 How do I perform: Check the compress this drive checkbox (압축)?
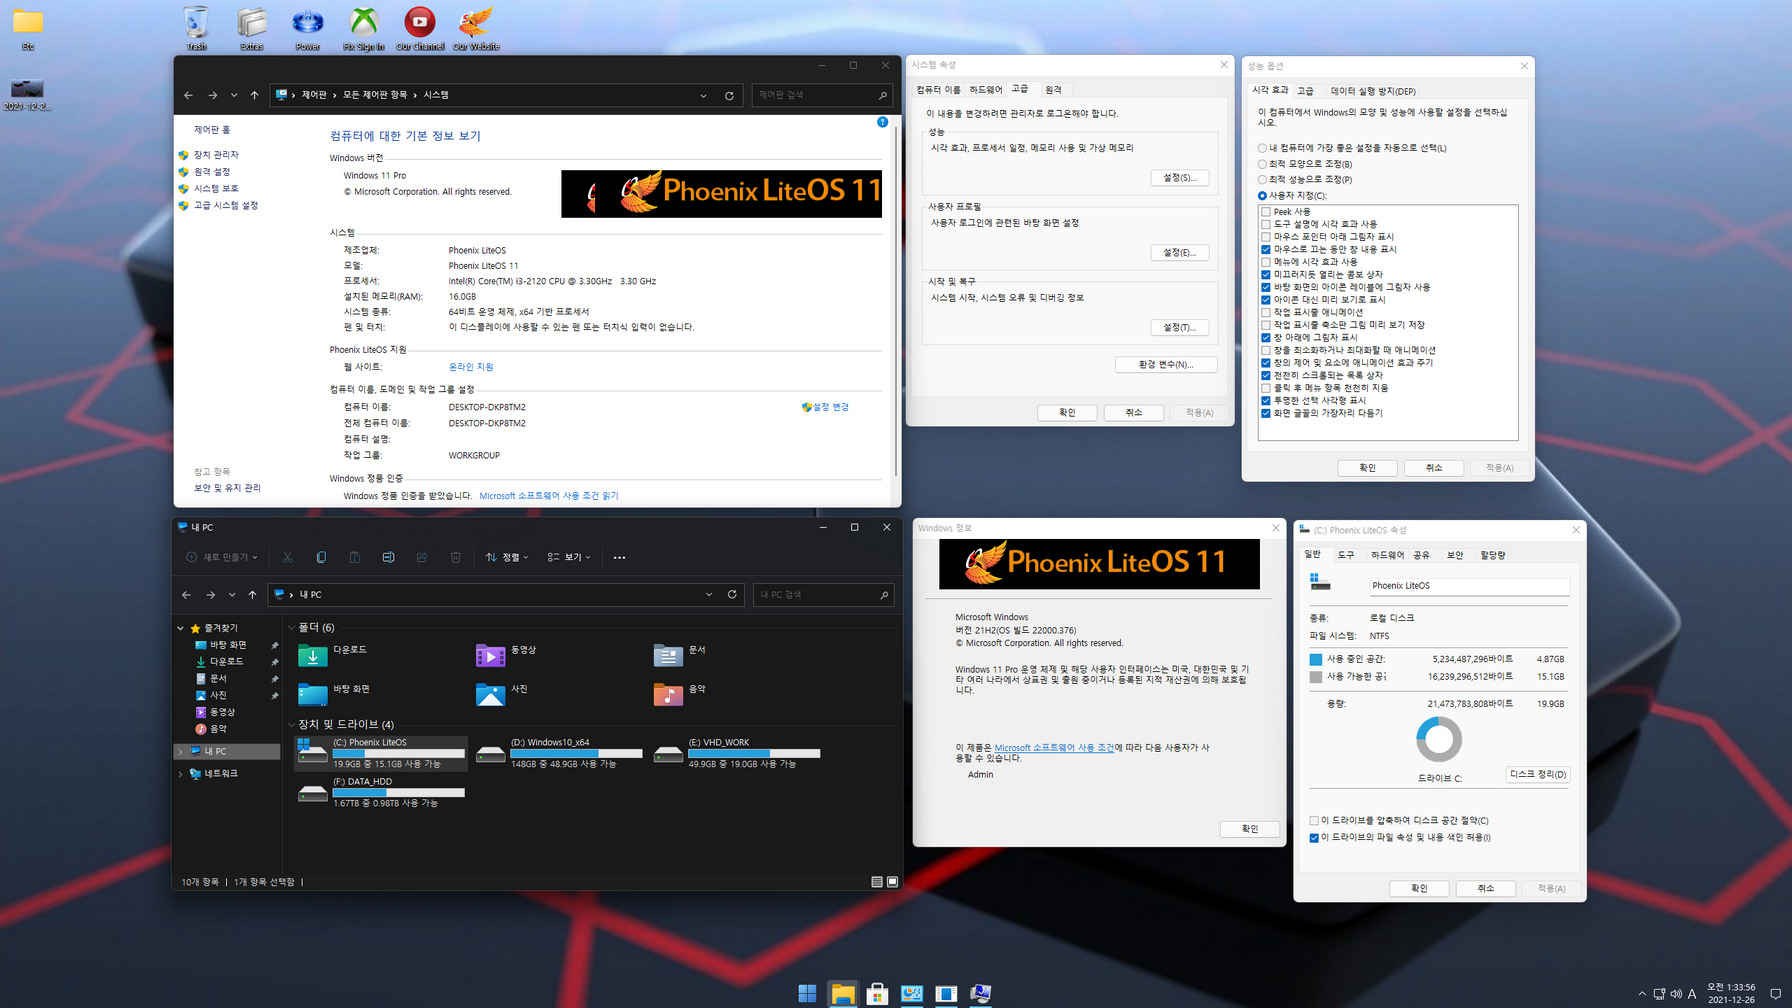(x=1314, y=821)
